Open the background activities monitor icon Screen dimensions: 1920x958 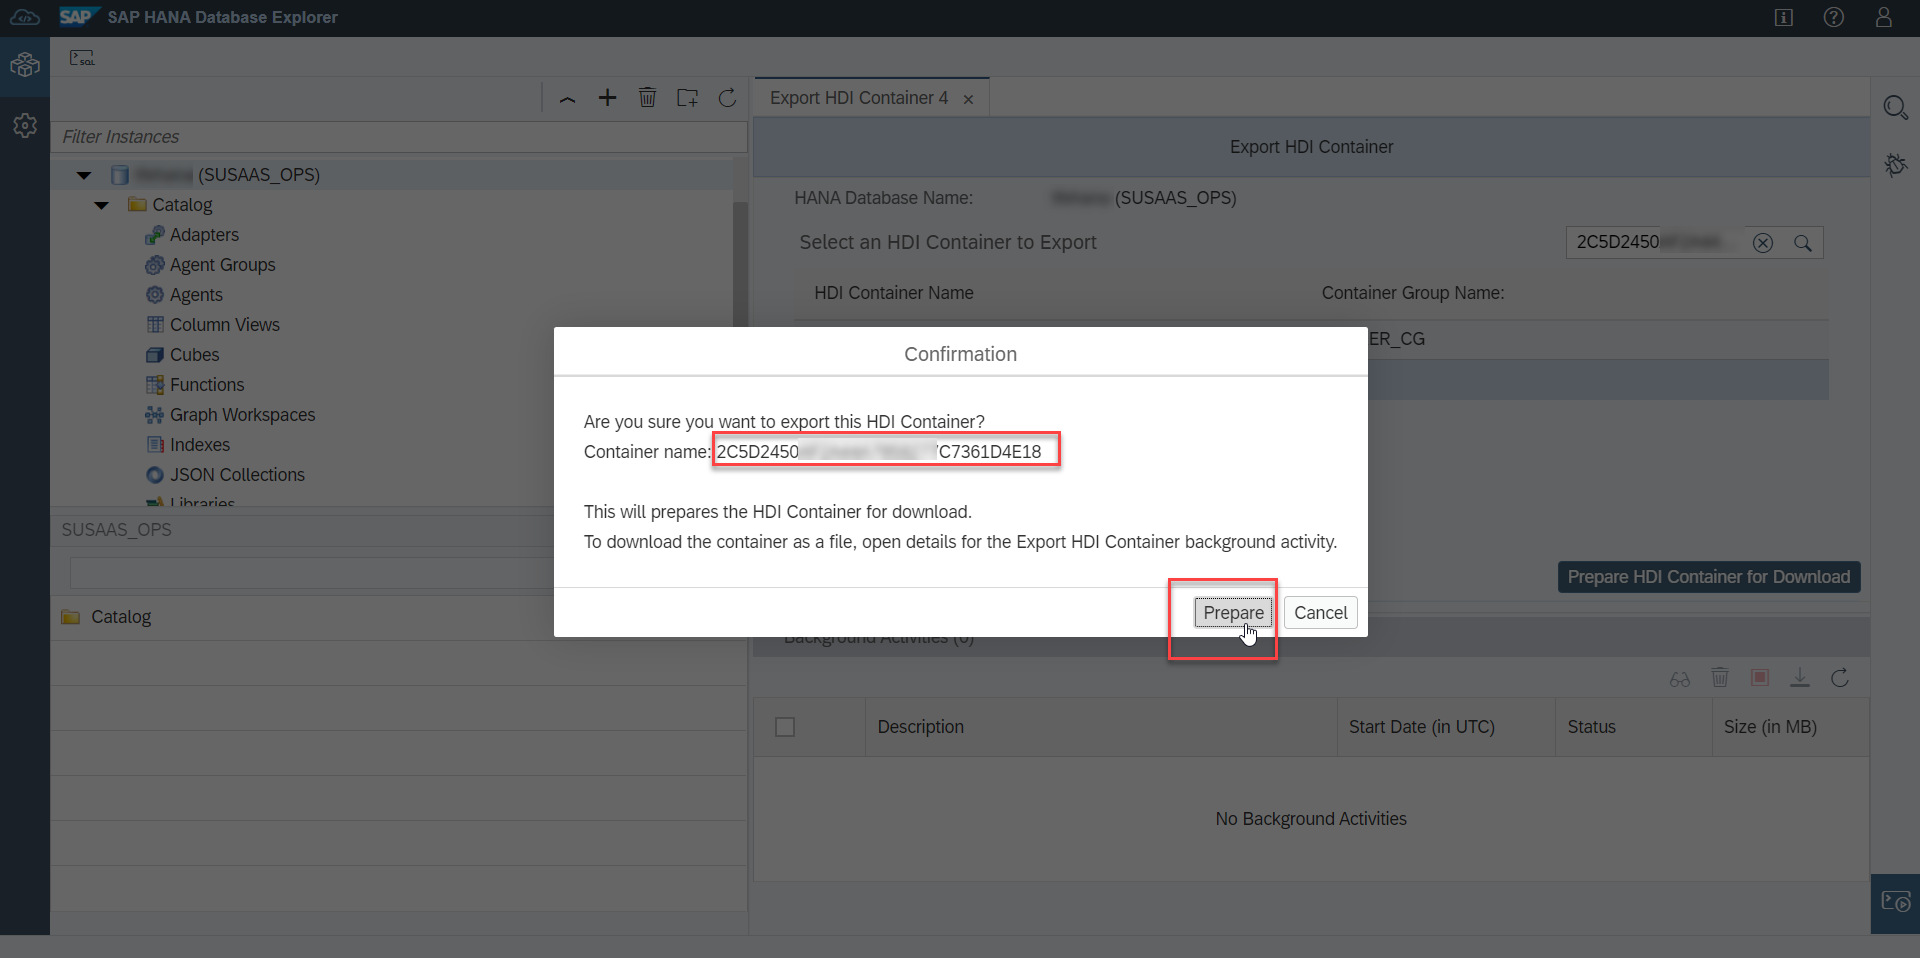(x=1895, y=903)
